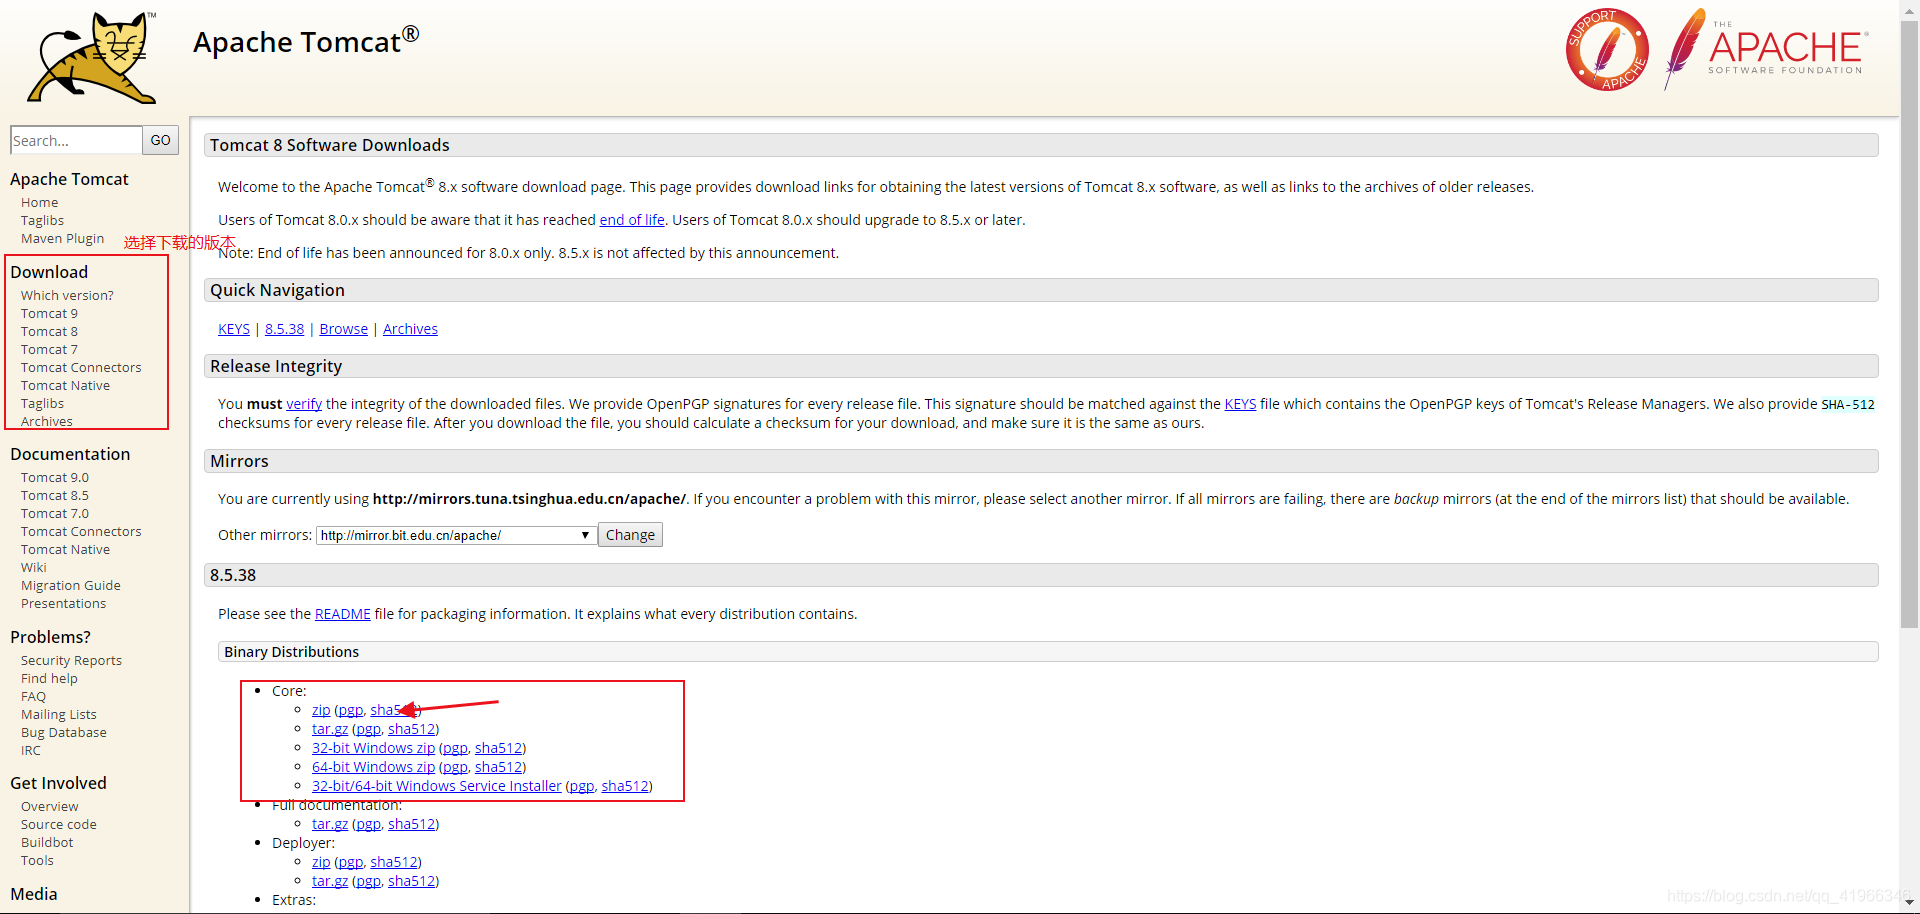Open the Browse link in Quick Navigation
The width and height of the screenshot is (1920, 914).
point(344,329)
